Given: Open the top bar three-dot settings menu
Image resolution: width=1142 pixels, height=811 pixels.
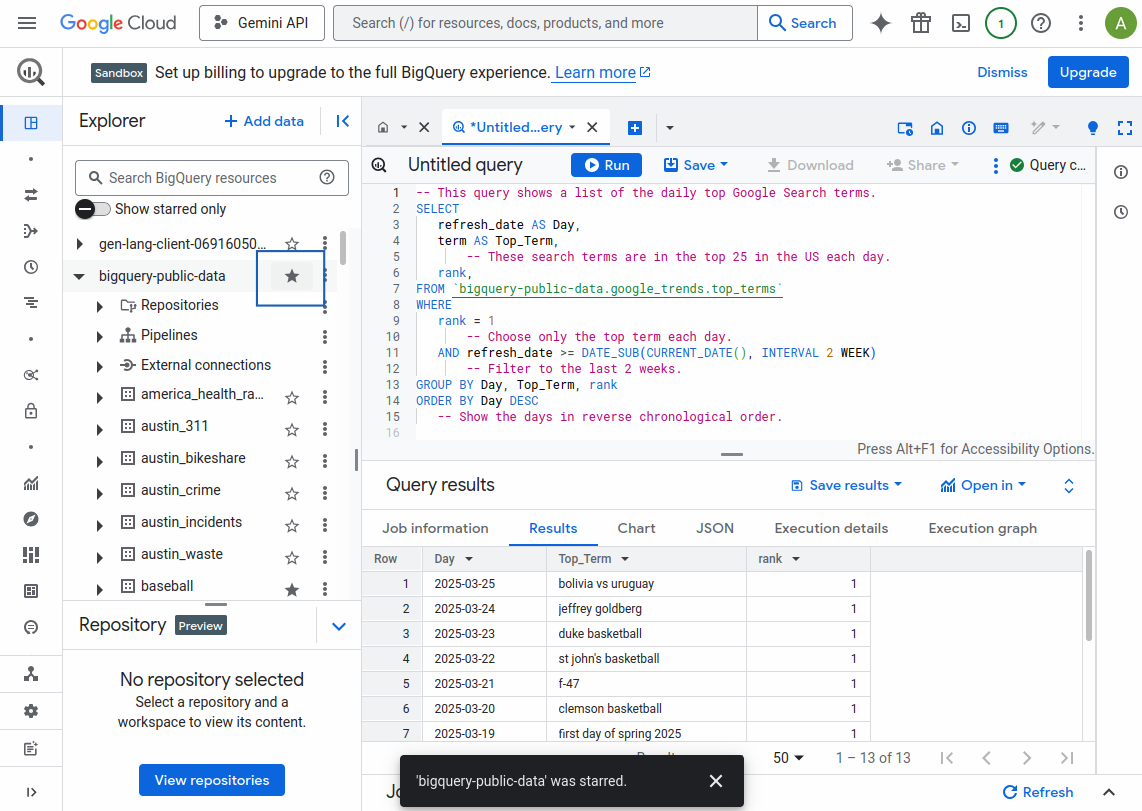Looking at the screenshot, I should [x=1081, y=23].
